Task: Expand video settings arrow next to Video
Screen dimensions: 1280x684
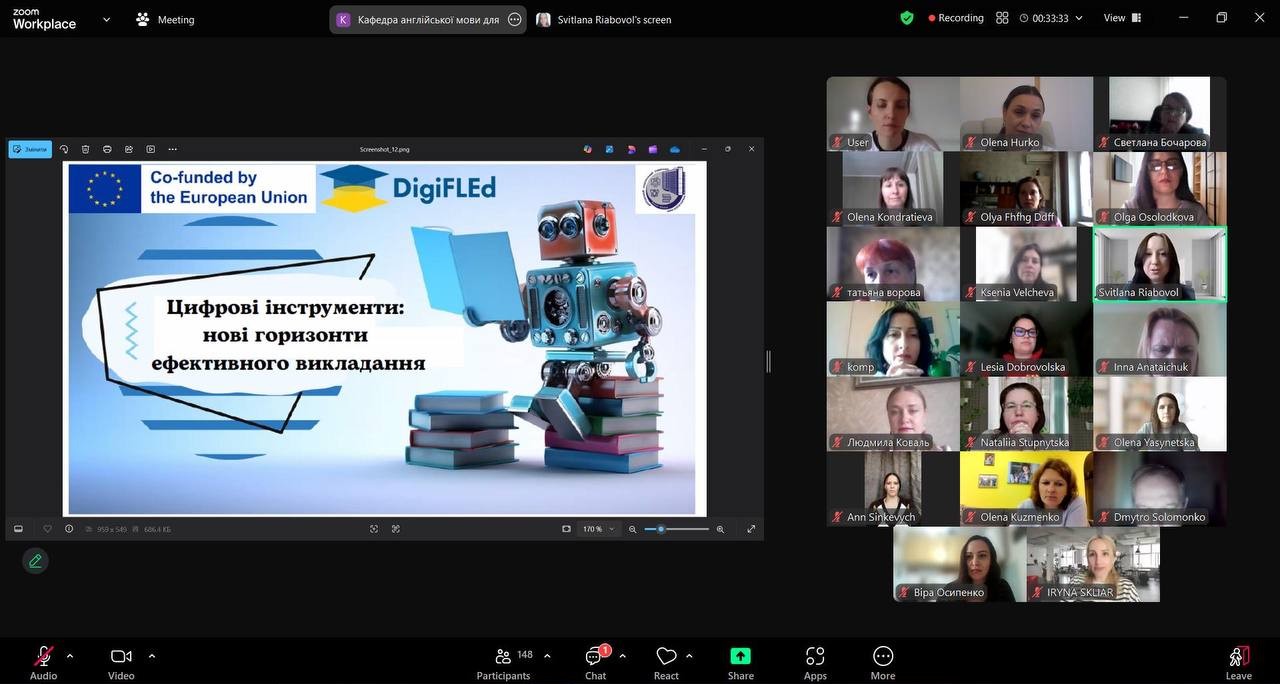Action: pos(152,656)
